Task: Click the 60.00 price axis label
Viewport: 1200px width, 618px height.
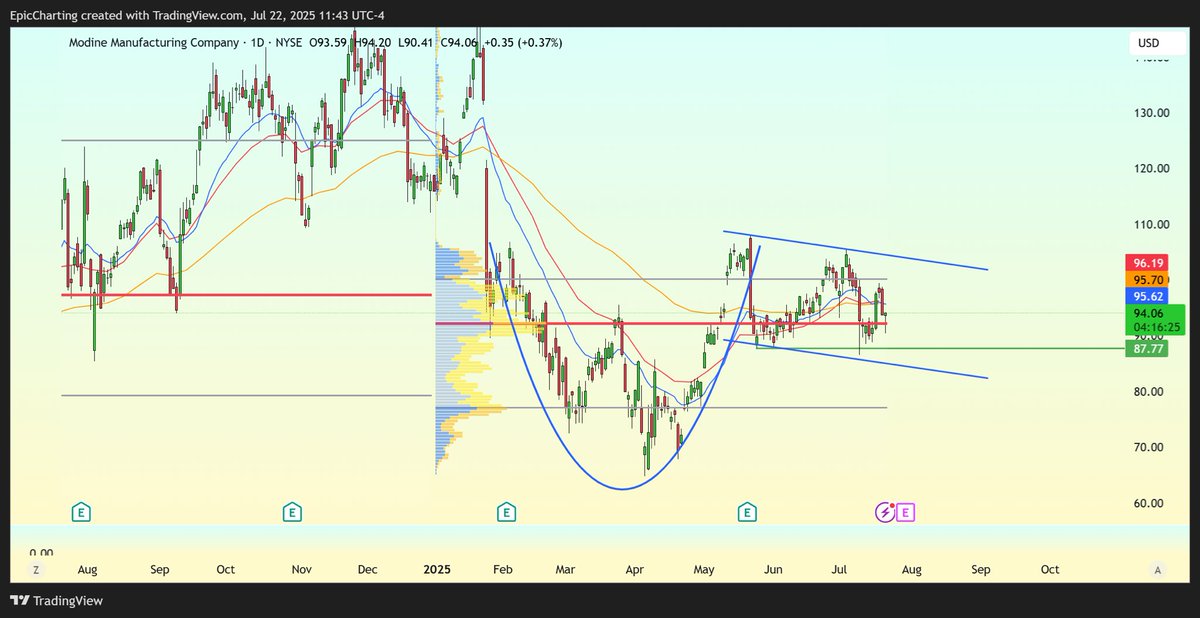Action: tap(1150, 503)
